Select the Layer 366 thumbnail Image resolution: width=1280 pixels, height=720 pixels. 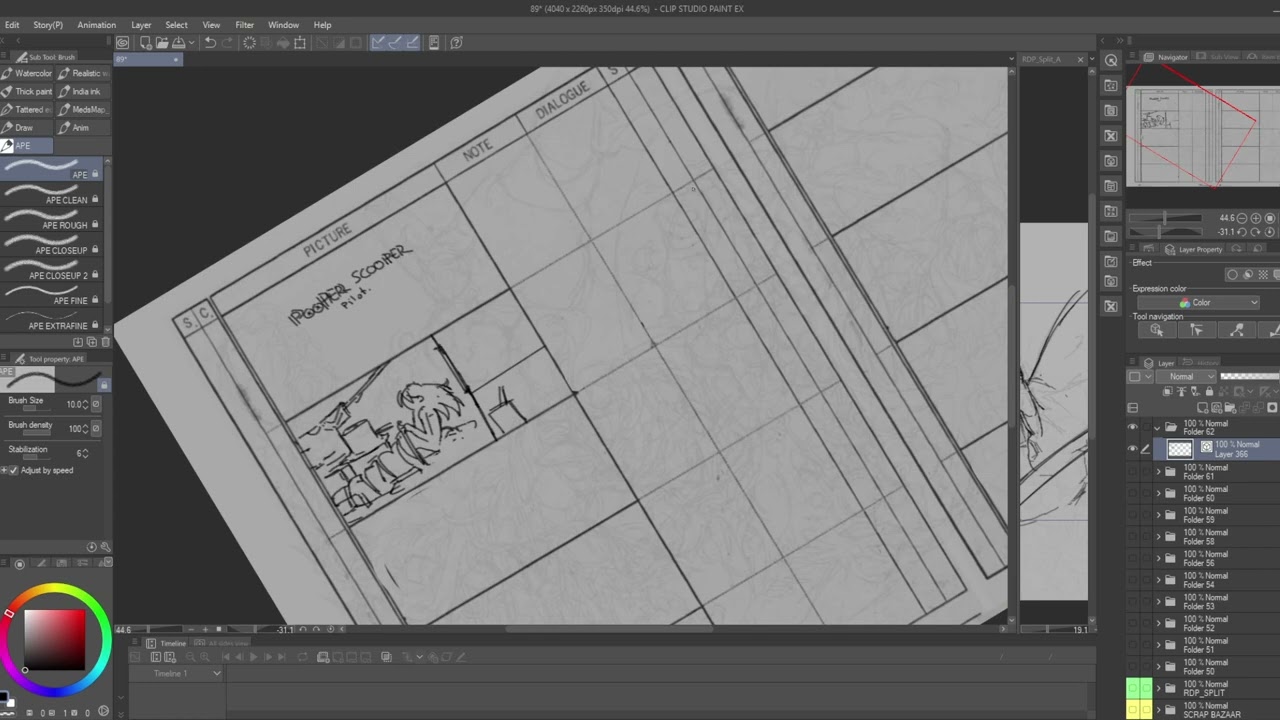[1180, 449]
